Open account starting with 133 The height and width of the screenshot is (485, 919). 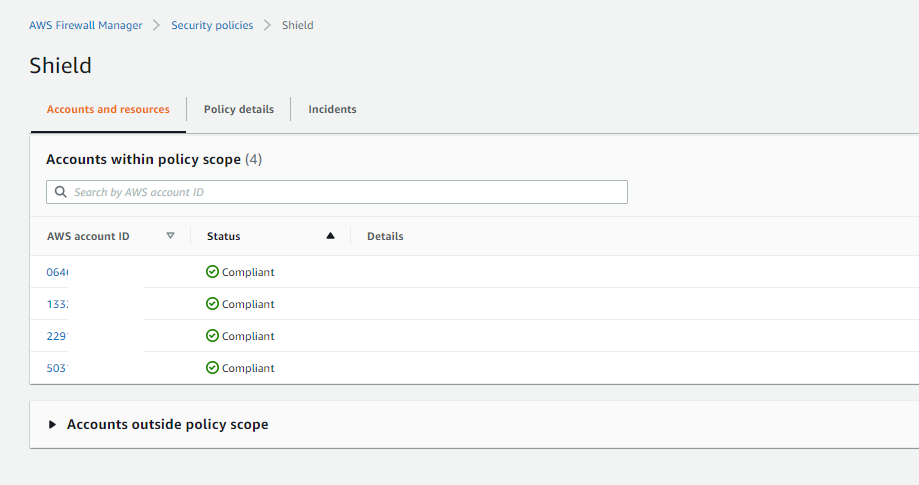coord(57,305)
